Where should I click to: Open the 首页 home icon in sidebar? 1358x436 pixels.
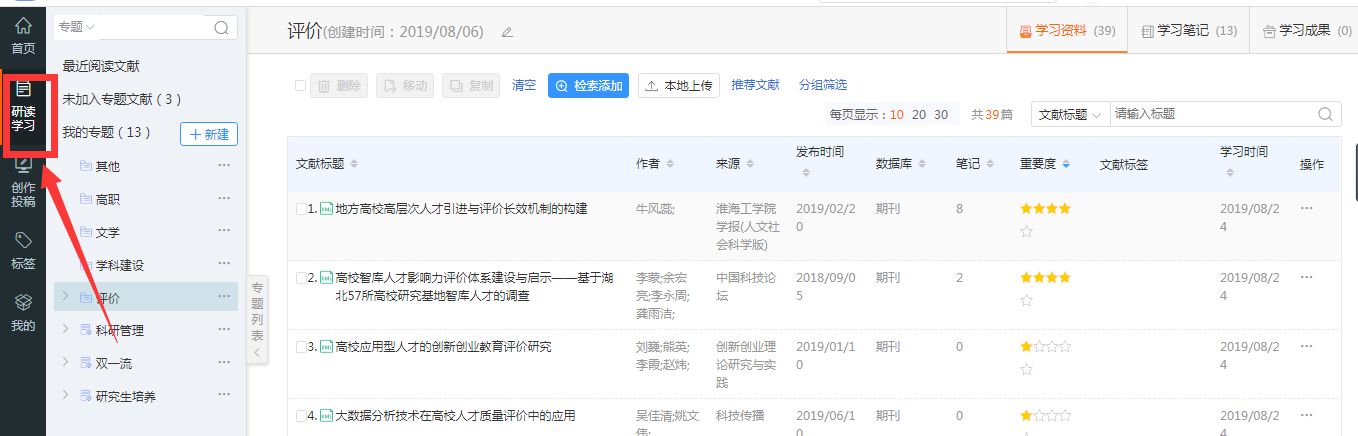22,35
